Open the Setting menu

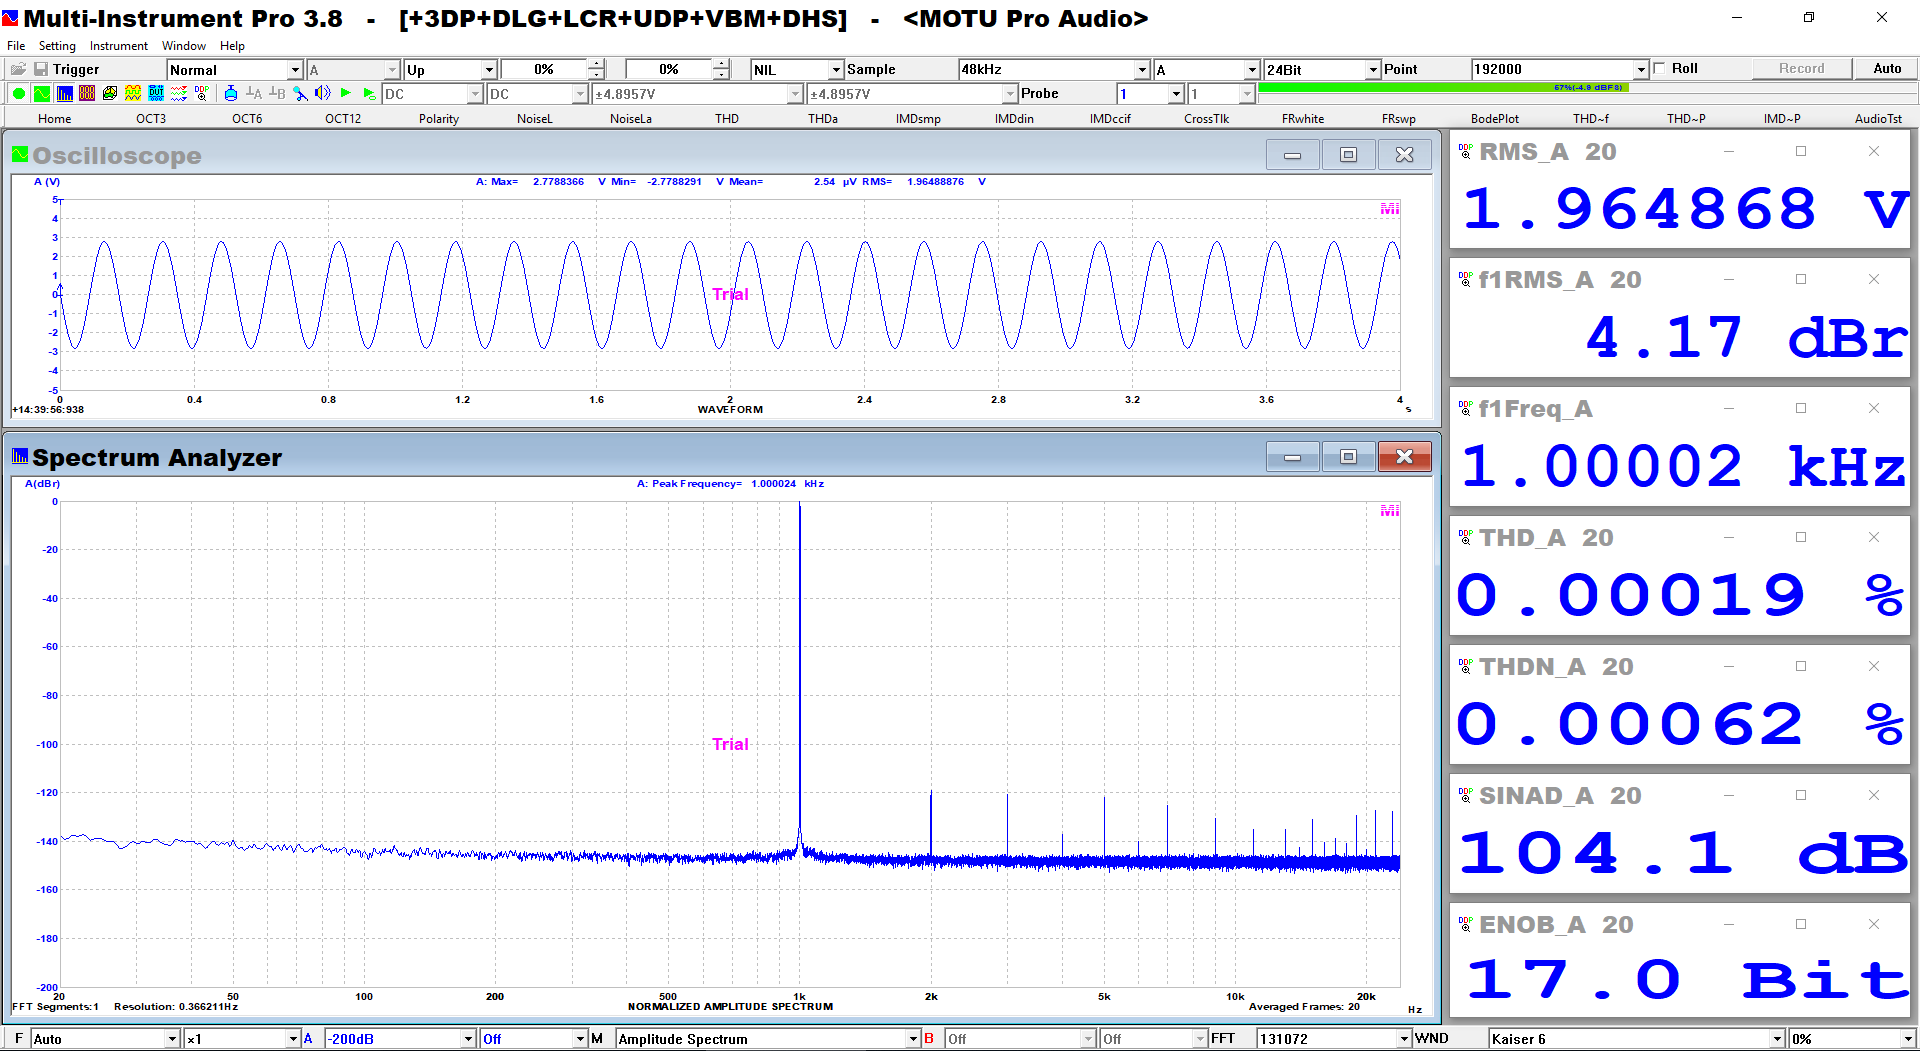pyautogui.click(x=57, y=45)
